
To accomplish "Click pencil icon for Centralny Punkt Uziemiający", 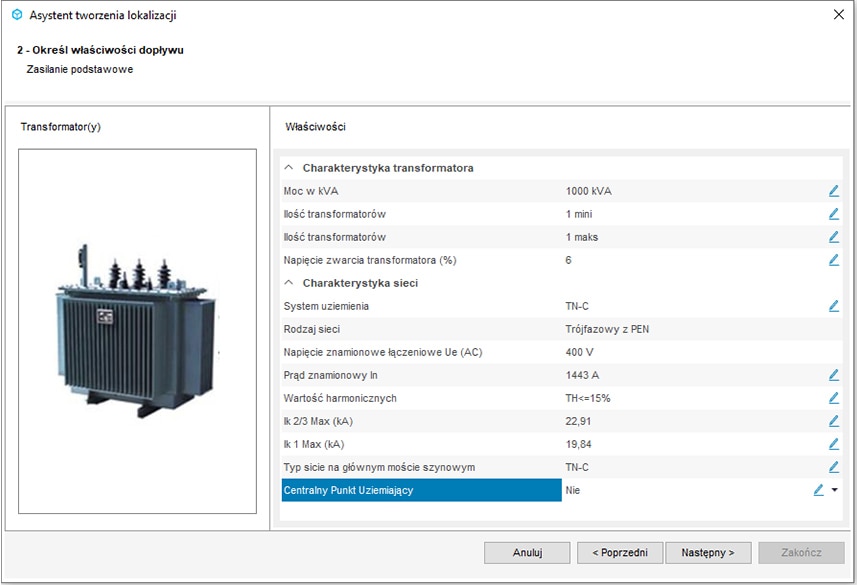I will coord(818,490).
